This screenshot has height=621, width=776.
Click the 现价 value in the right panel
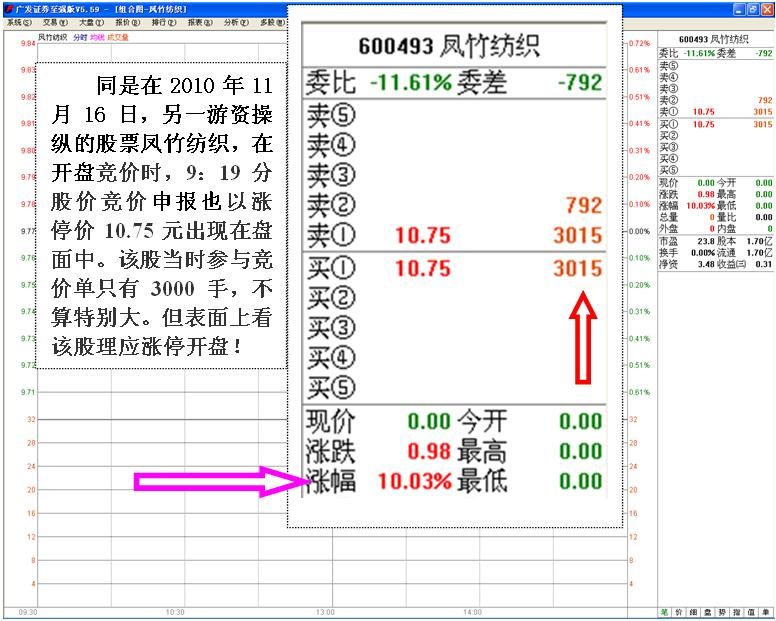coord(706,183)
